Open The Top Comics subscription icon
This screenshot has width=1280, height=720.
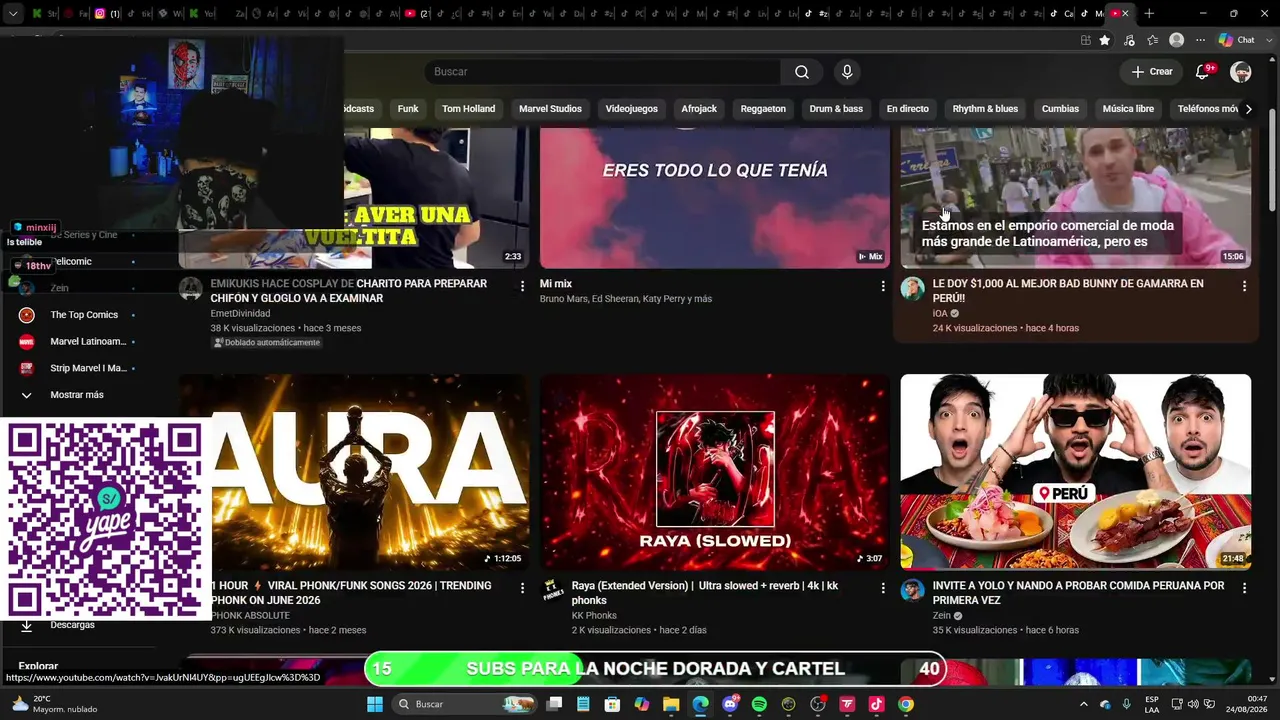point(27,315)
